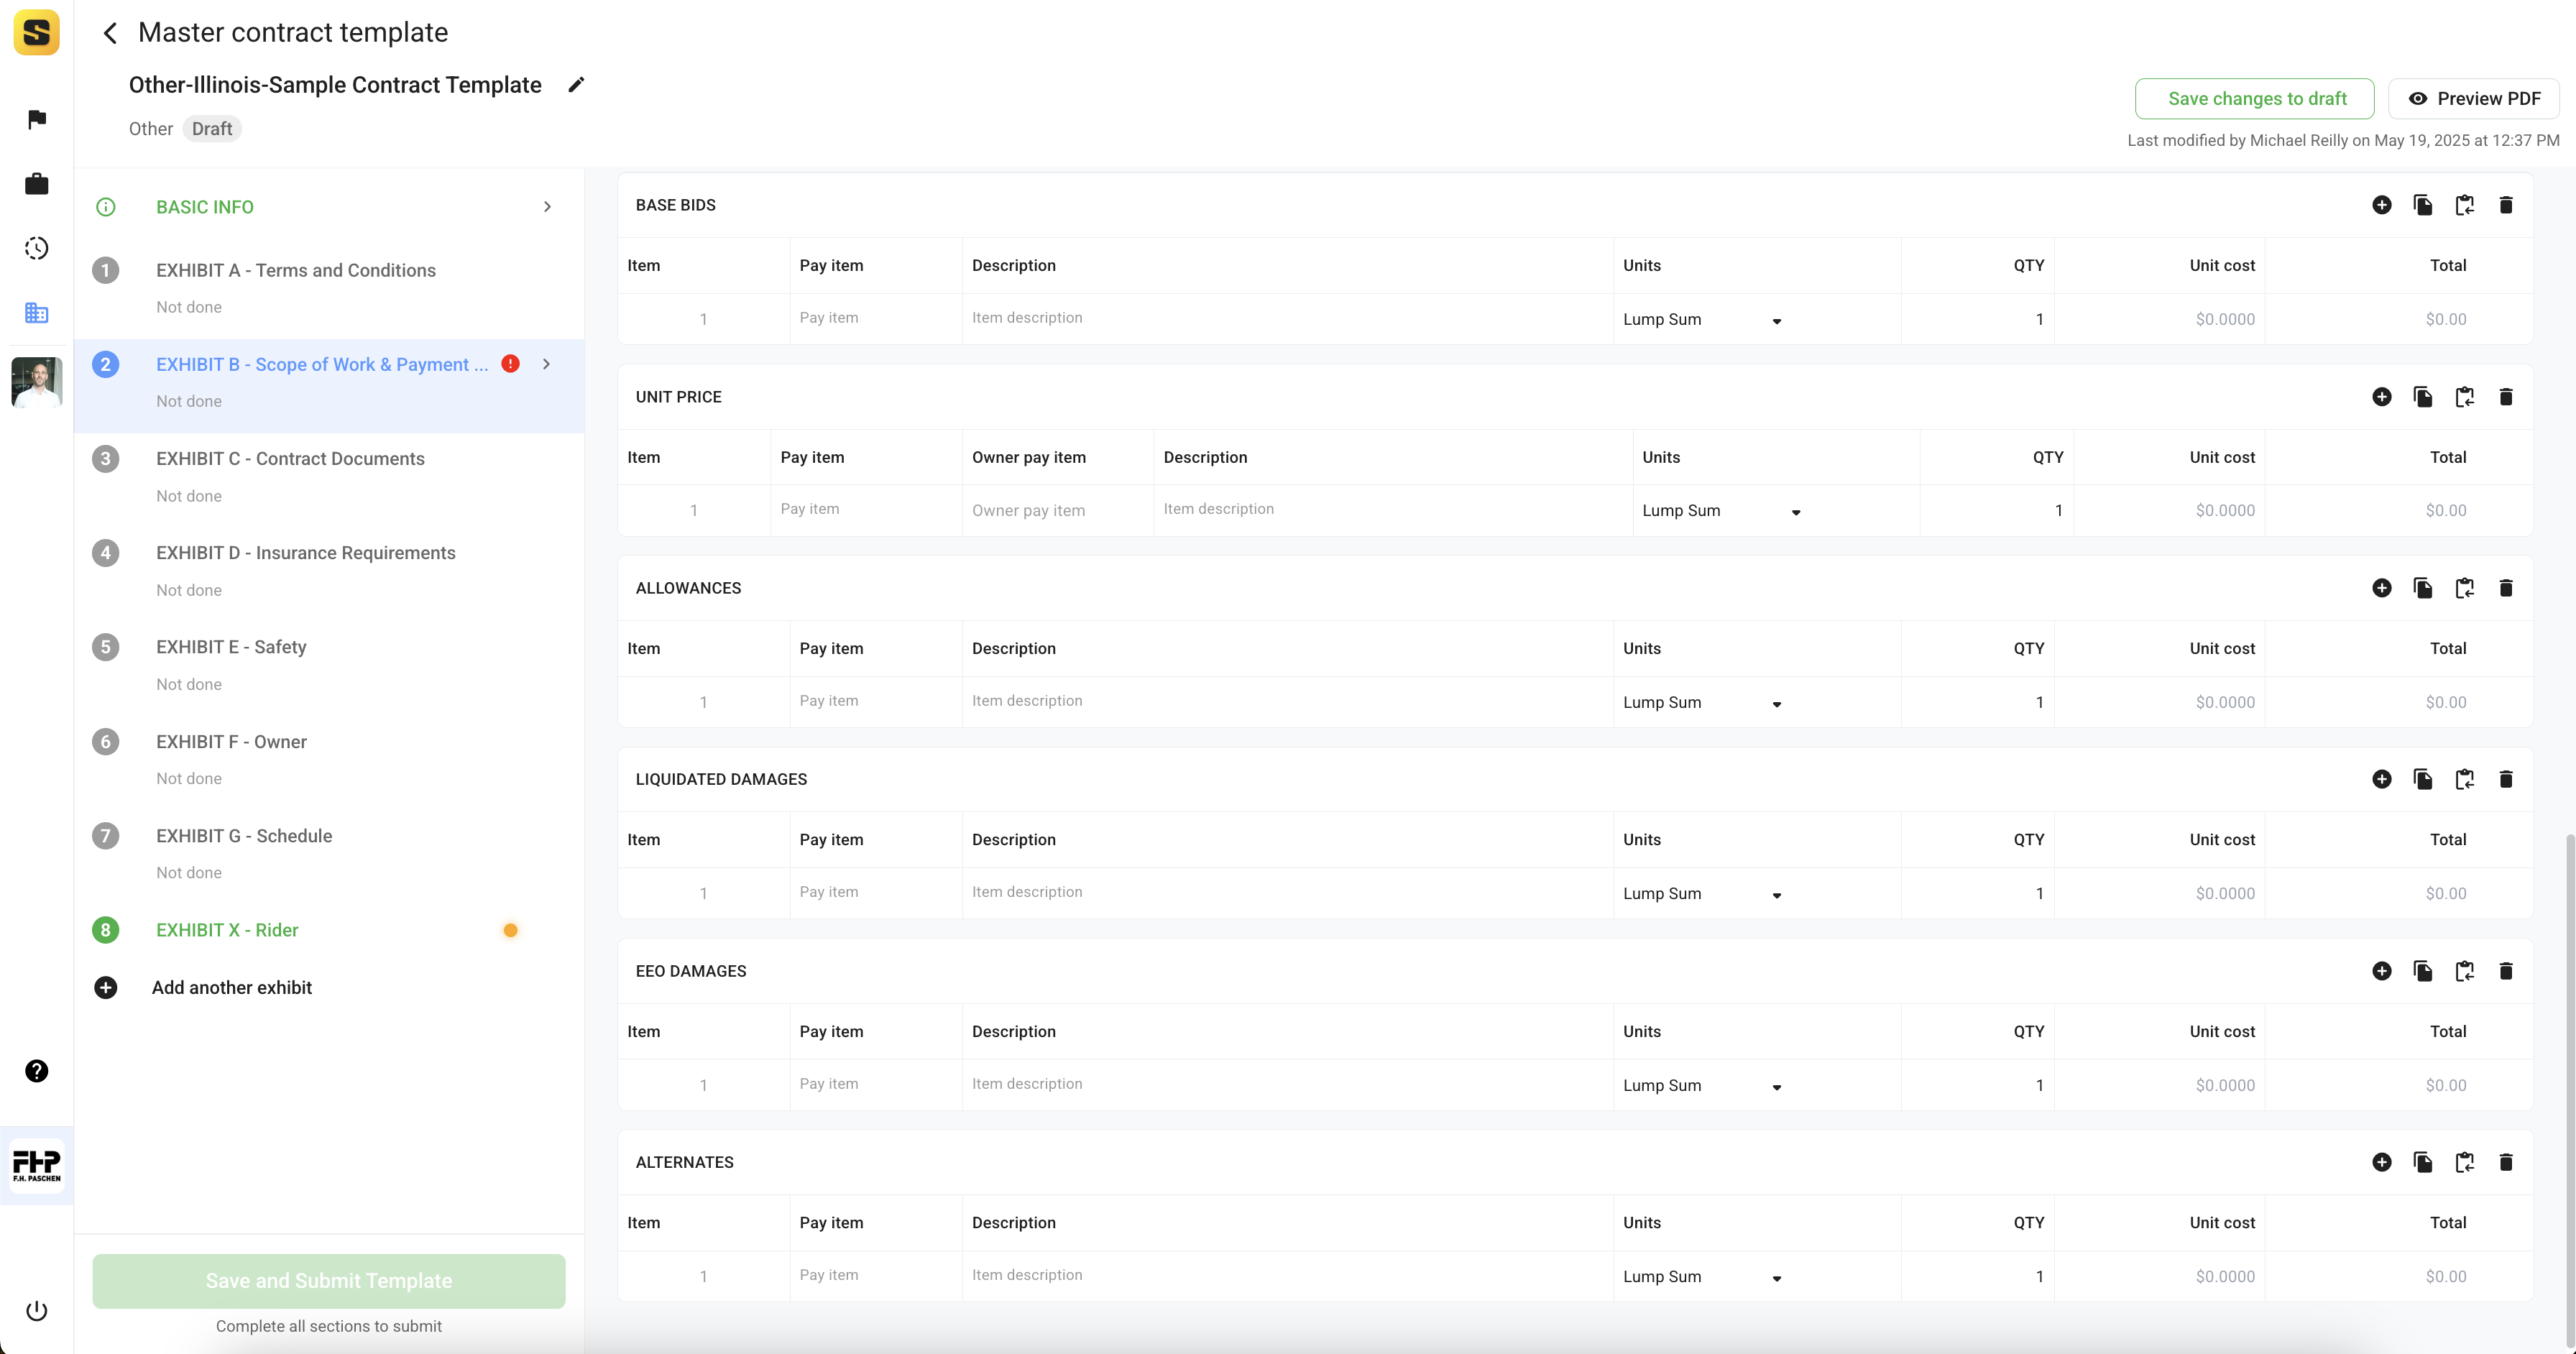2576x1354 pixels.
Task: Open the help question mark icon
Action: (x=37, y=1071)
